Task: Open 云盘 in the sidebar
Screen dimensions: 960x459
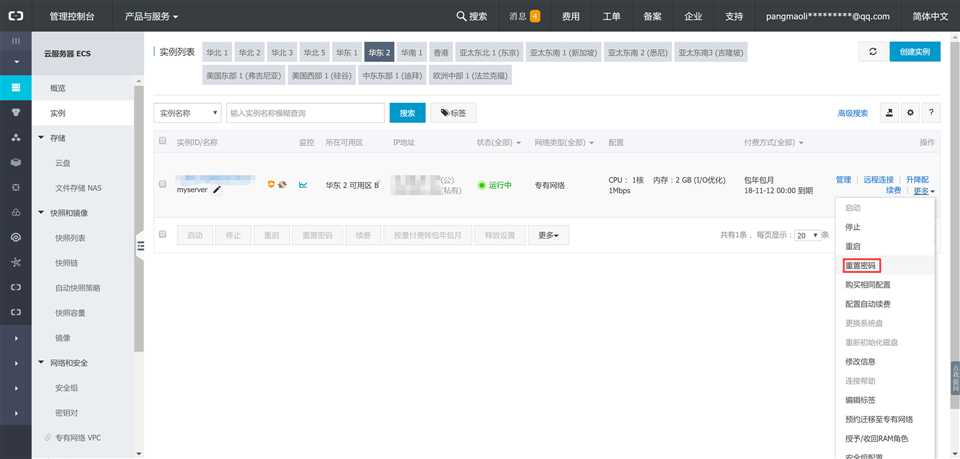Action: [62, 163]
